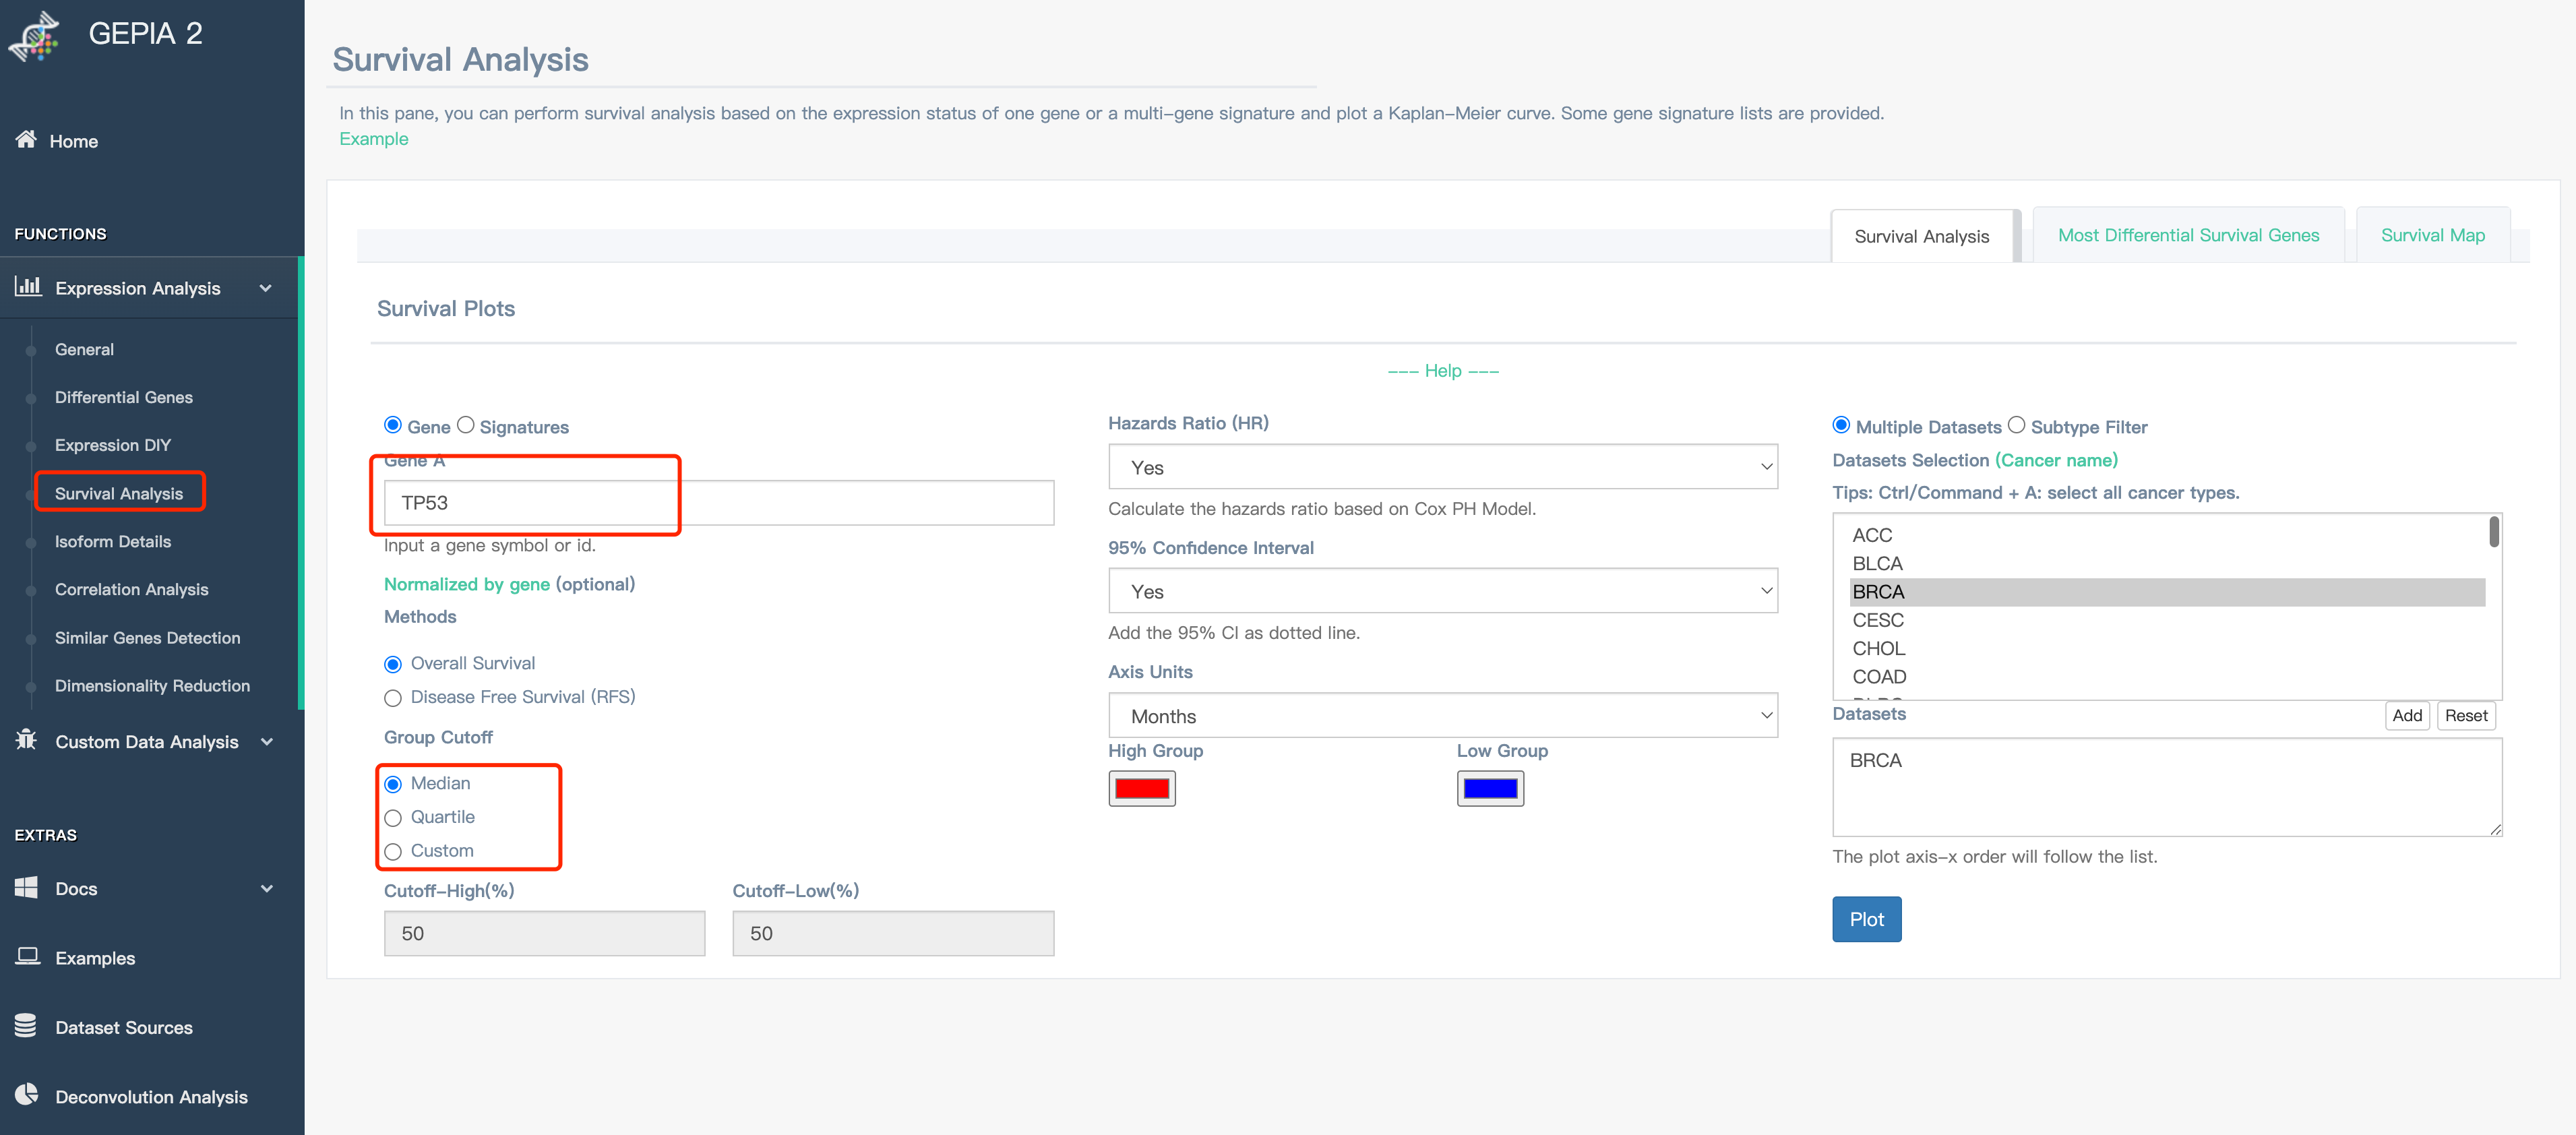This screenshot has width=2576, height=1135.
Task: Select Quartile group cutoff option
Action: coord(393,818)
